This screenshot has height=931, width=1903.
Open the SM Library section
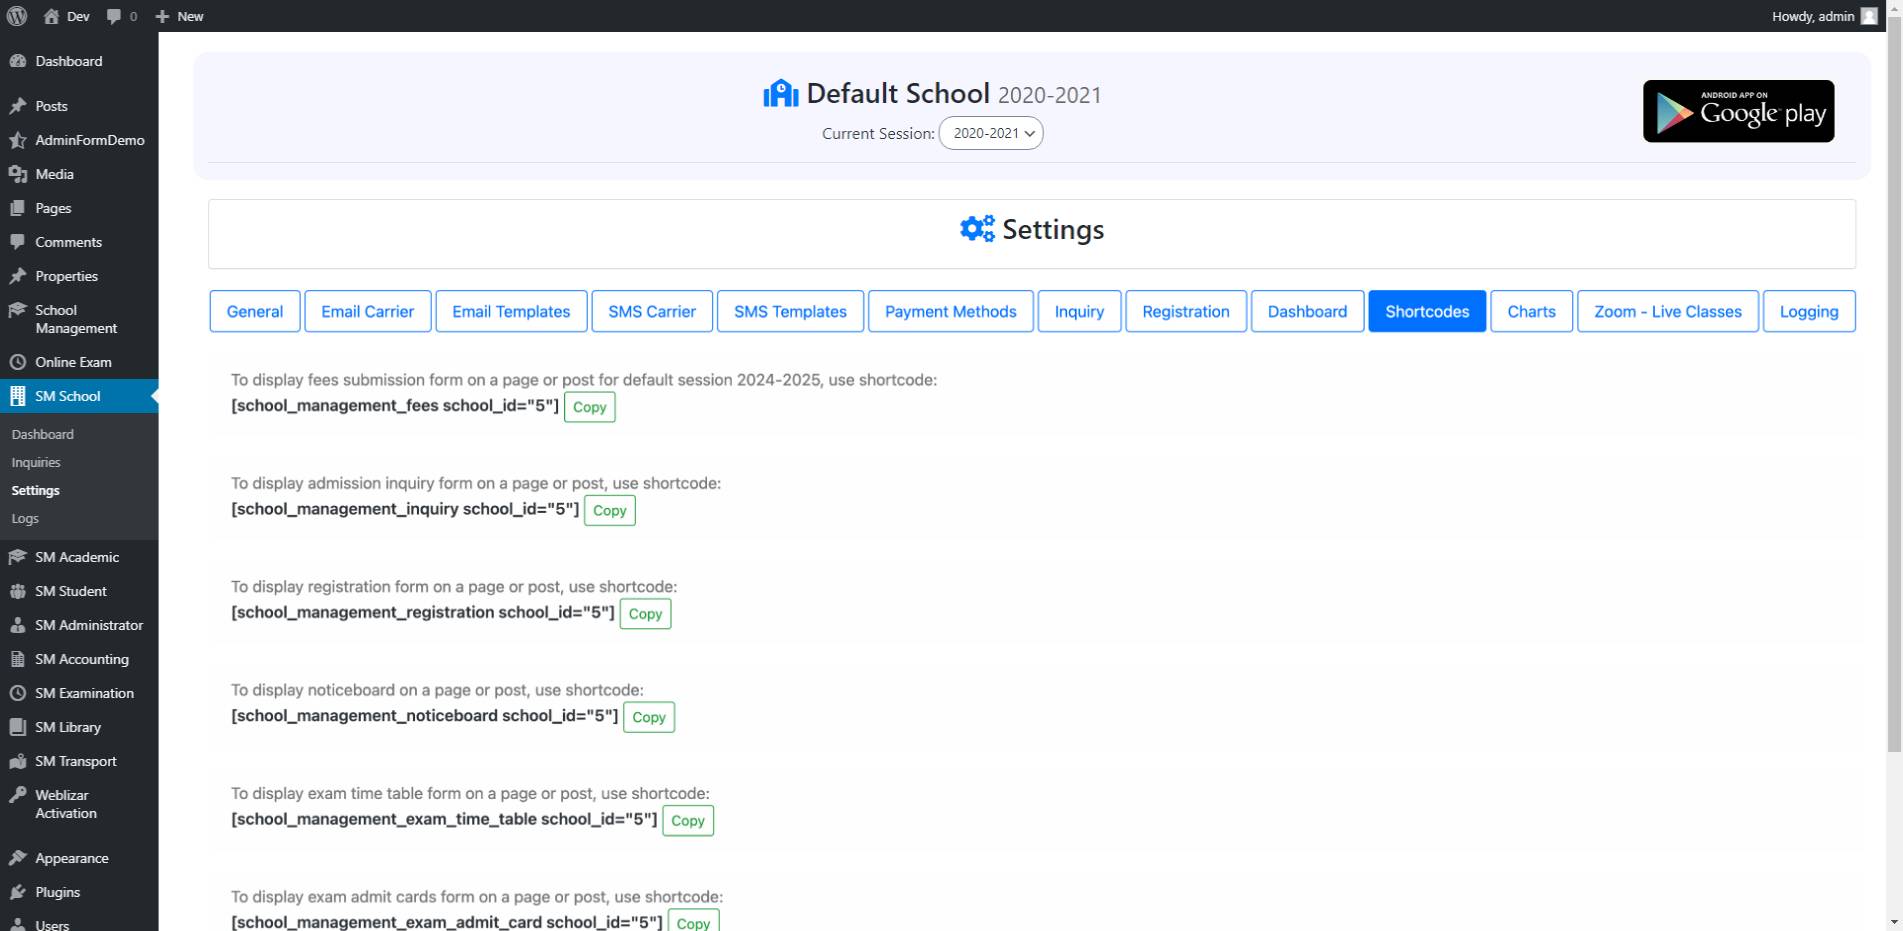[66, 727]
